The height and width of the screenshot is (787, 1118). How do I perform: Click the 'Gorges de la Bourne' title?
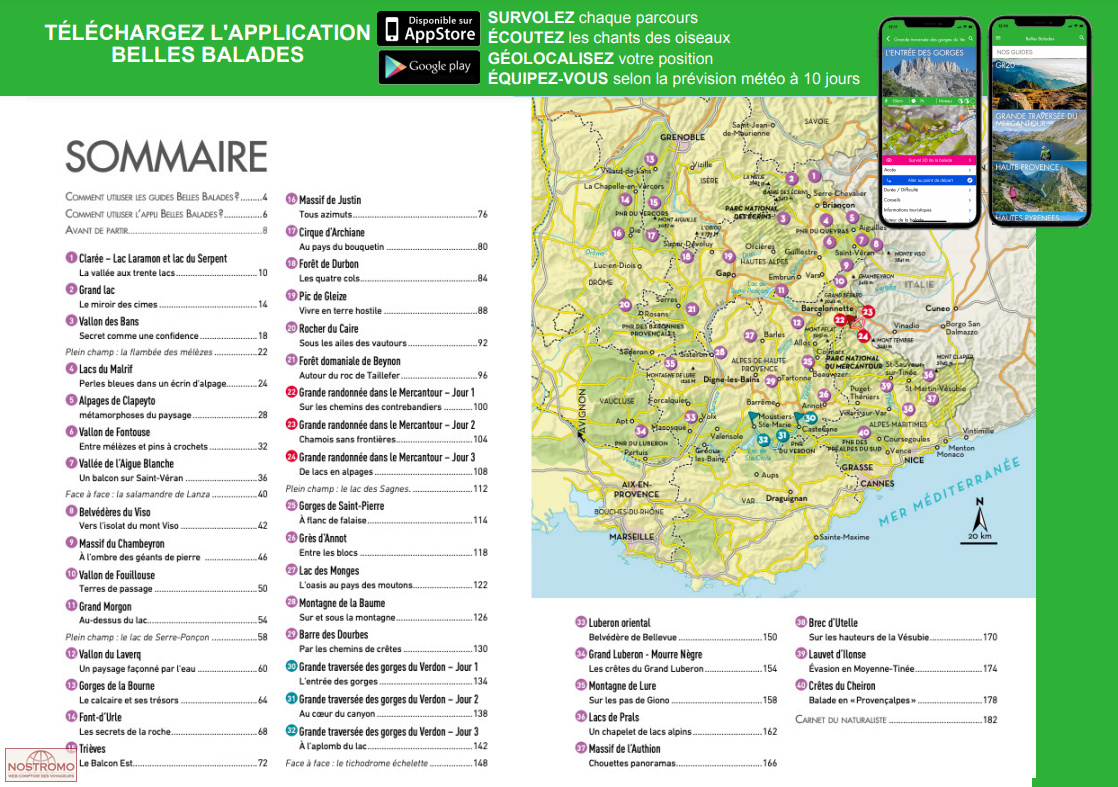pos(117,686)
